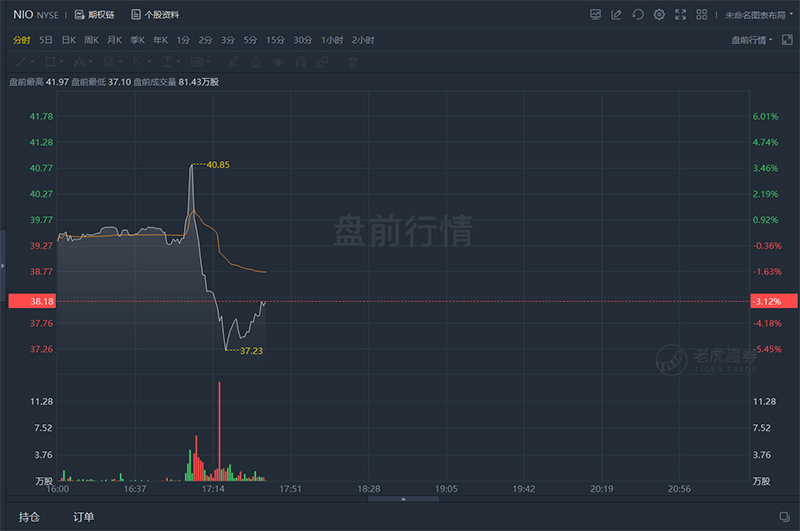The width and height of the screenshot is (800, 531).
Task: Click the options chain icon beside 期权链
Action: pyautogui.click(x=80, y=15)
